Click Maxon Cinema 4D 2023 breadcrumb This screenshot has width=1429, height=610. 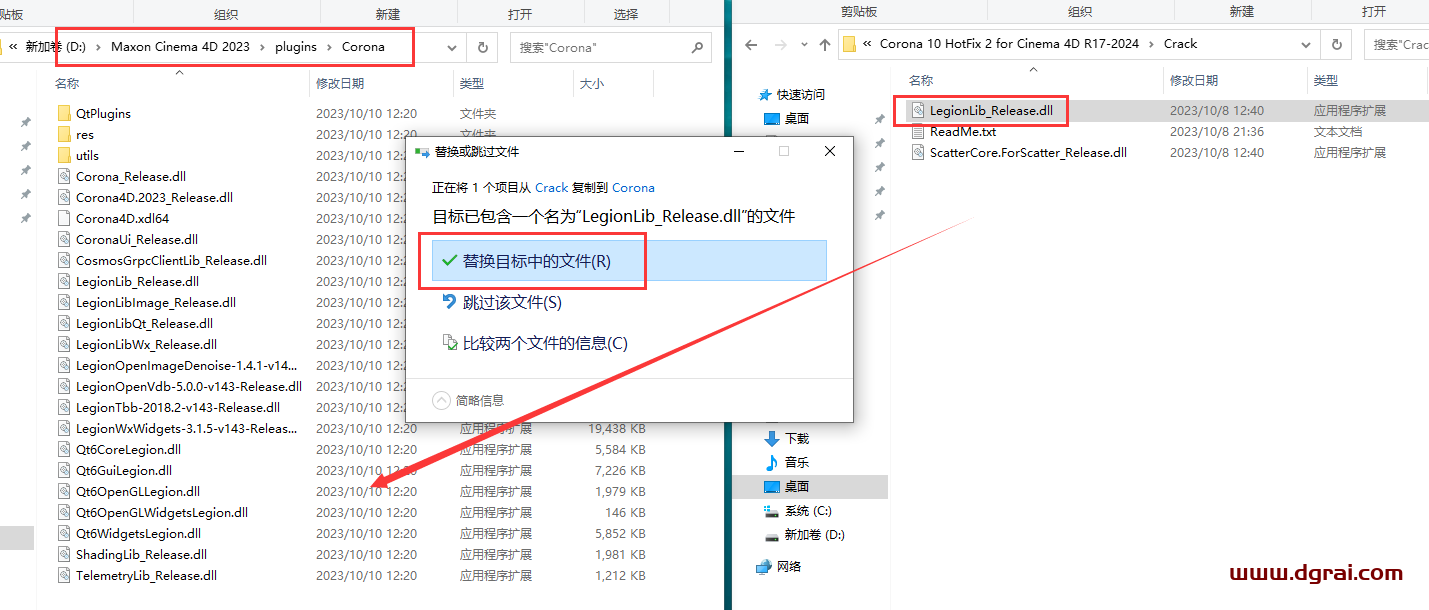click(x=180, y=47)
